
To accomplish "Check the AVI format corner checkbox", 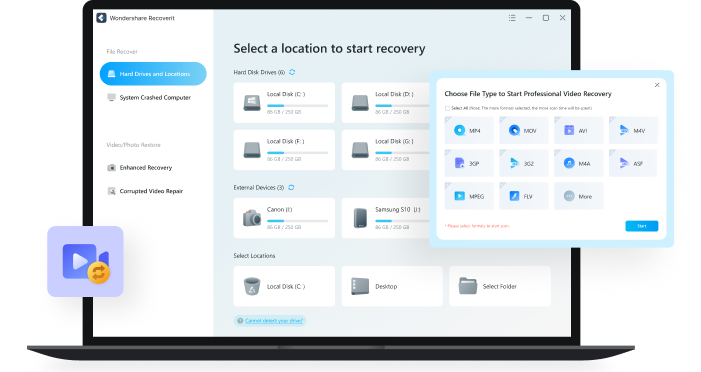I will pyautogui.click(x=557, y=119).
